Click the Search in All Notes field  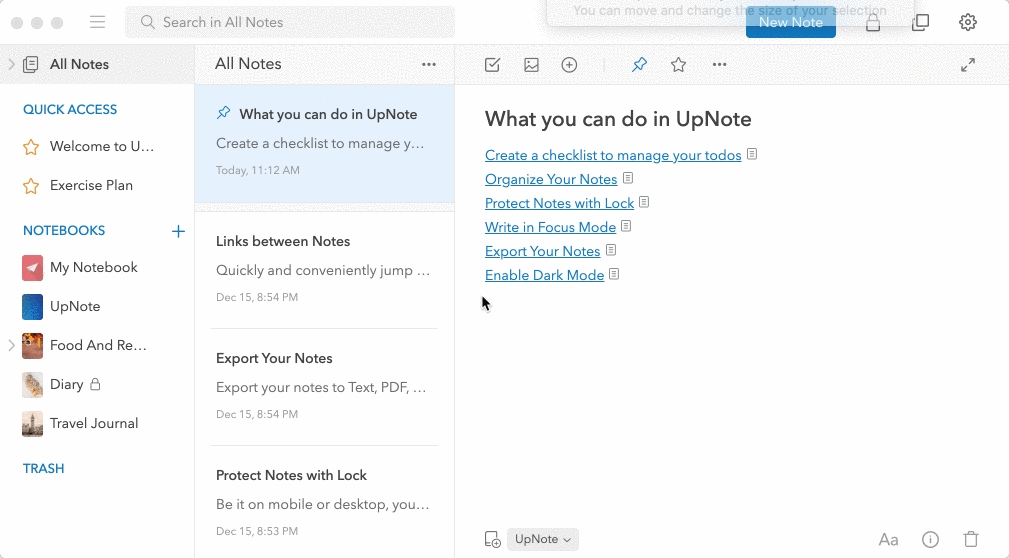click(290, 23)
